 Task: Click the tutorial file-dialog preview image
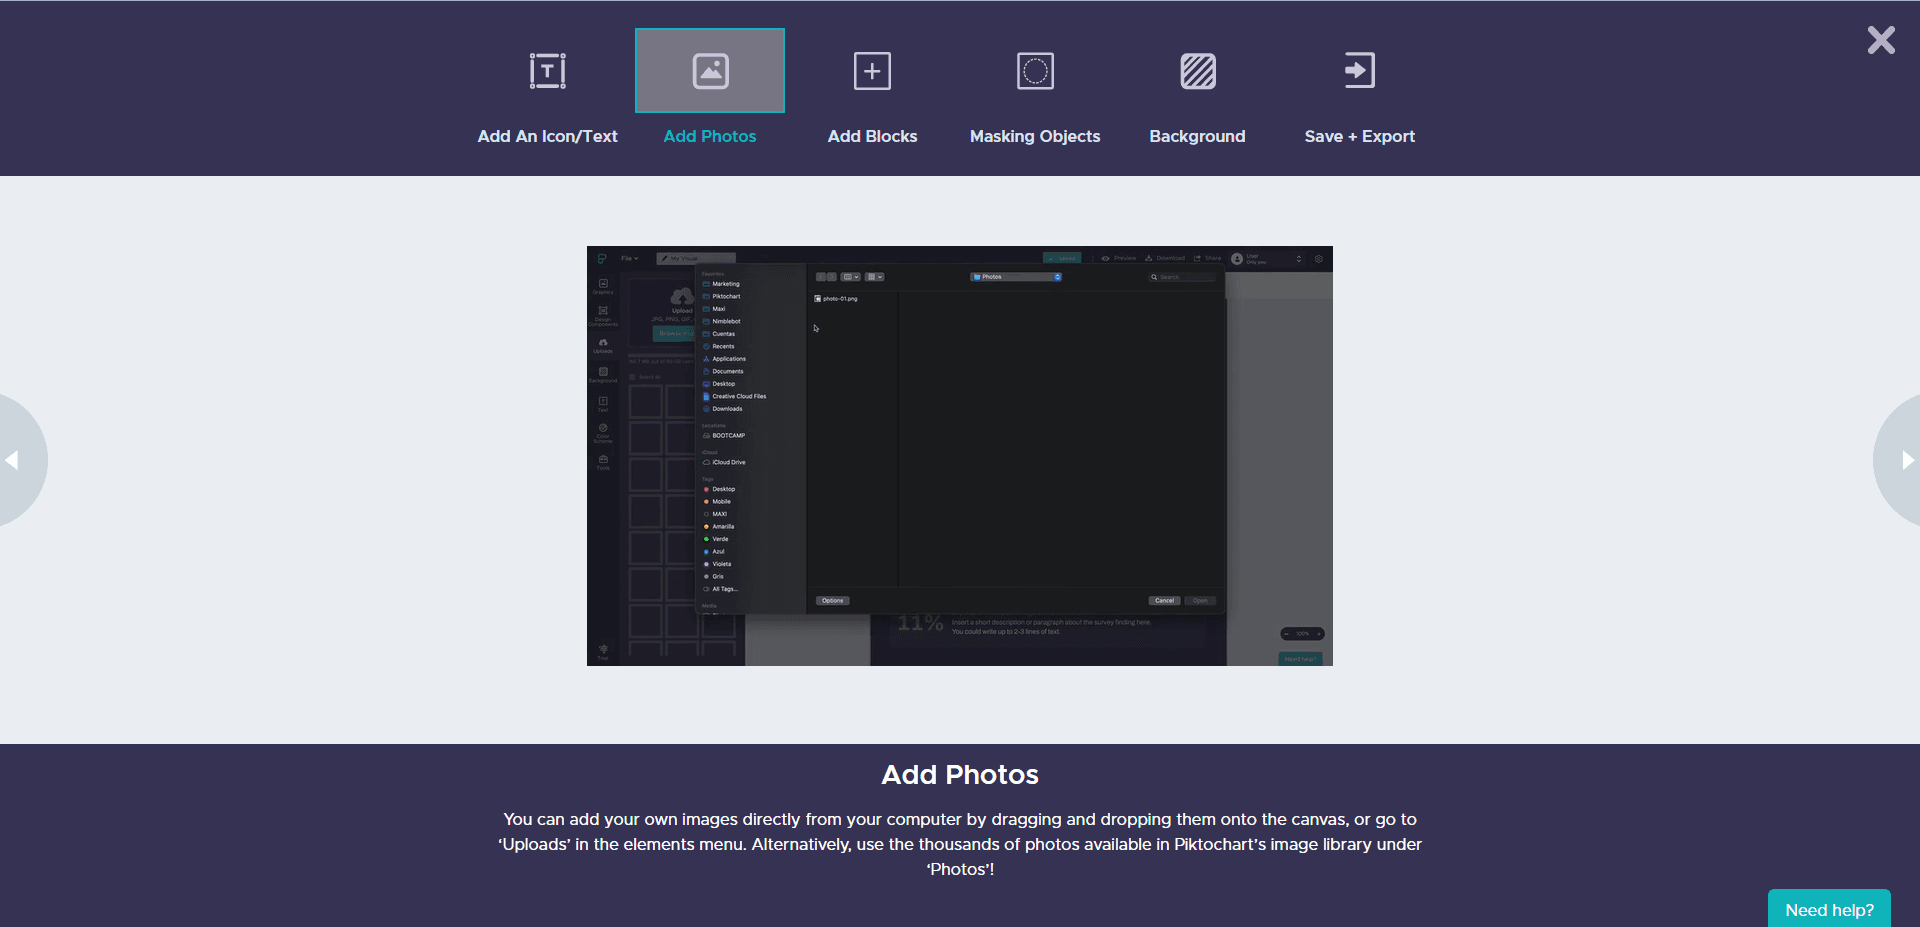point(960,456)
